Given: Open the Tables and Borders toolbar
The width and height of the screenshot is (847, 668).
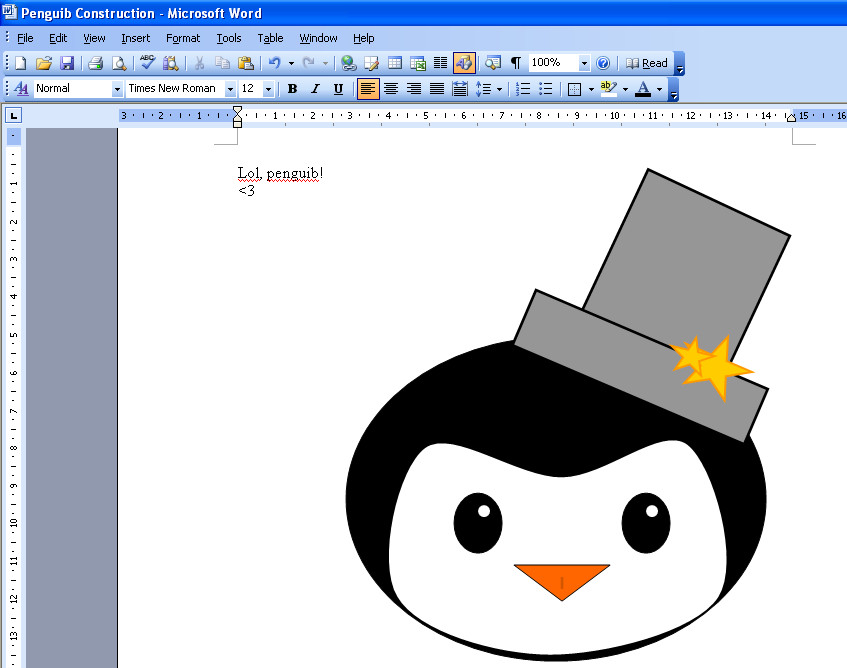Looking at the screenshot, I should tap(371, 62).
